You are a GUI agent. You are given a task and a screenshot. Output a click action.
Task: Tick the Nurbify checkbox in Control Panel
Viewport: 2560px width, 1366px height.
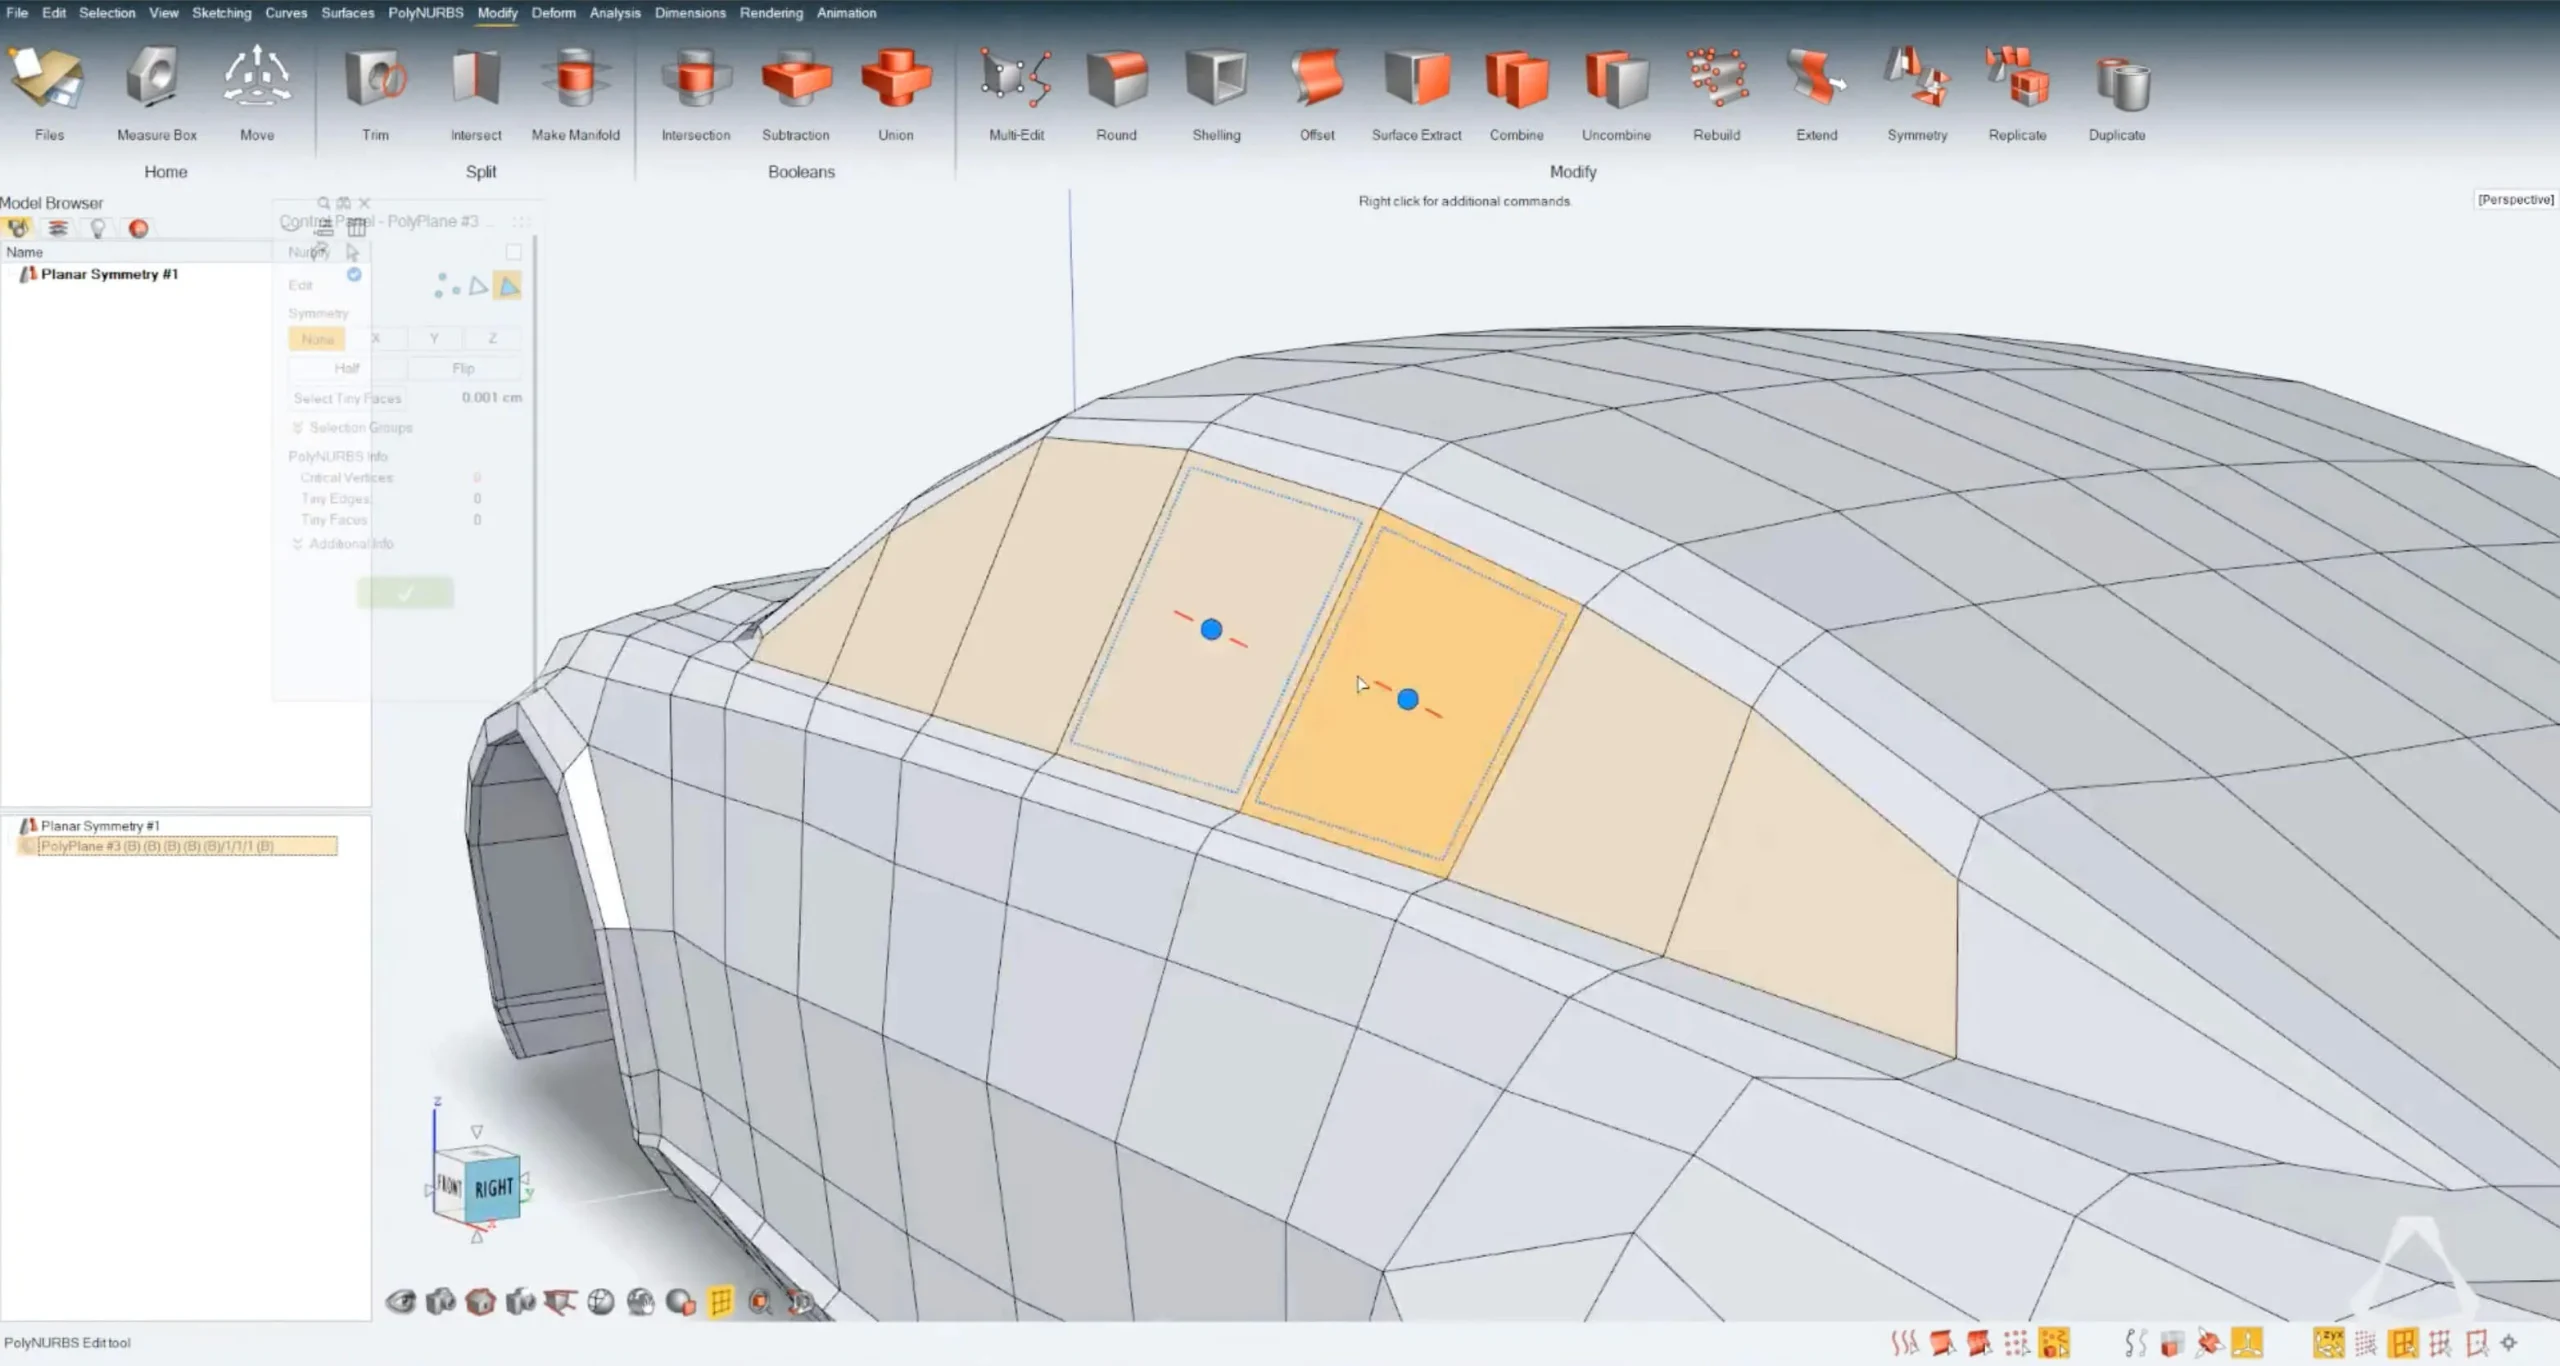(513, 252)
